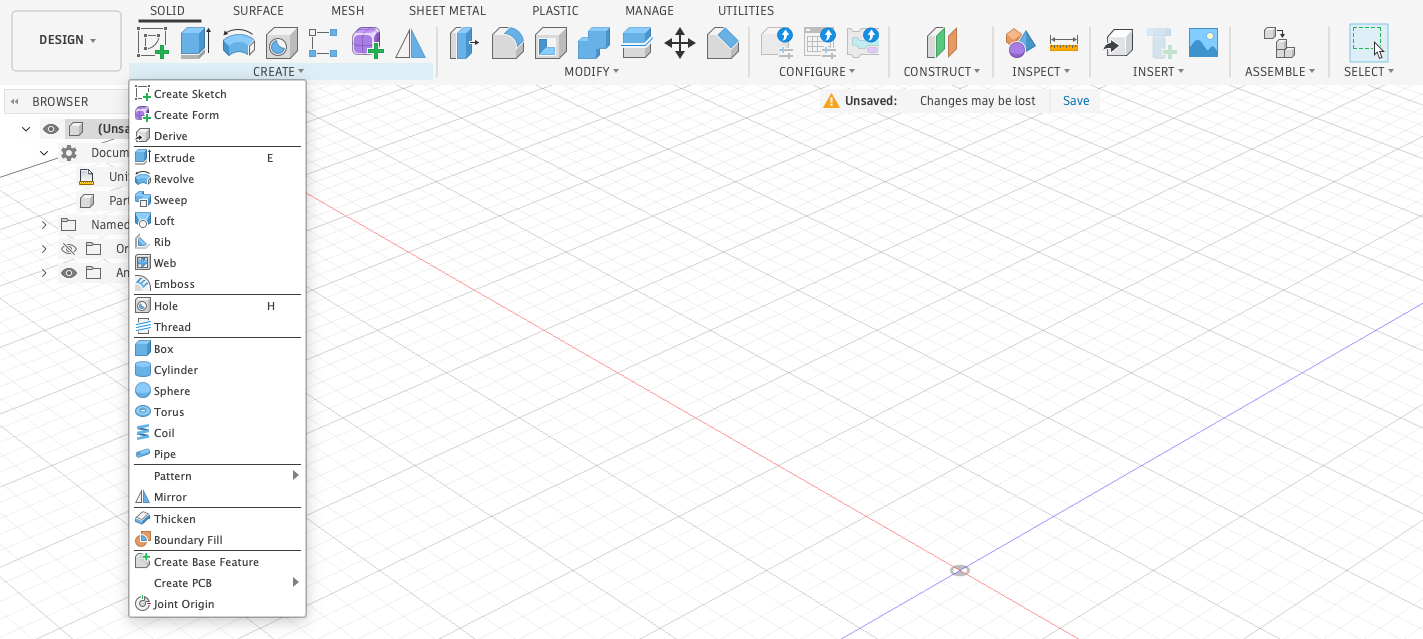1423x639 pixels.
Task: Select the Move/Copy four-arrow icon
Action: [680, 42]
